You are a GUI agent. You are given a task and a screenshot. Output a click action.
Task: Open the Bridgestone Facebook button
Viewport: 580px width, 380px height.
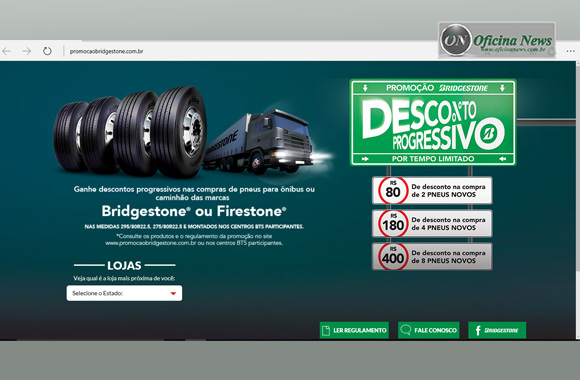(497, 330)
